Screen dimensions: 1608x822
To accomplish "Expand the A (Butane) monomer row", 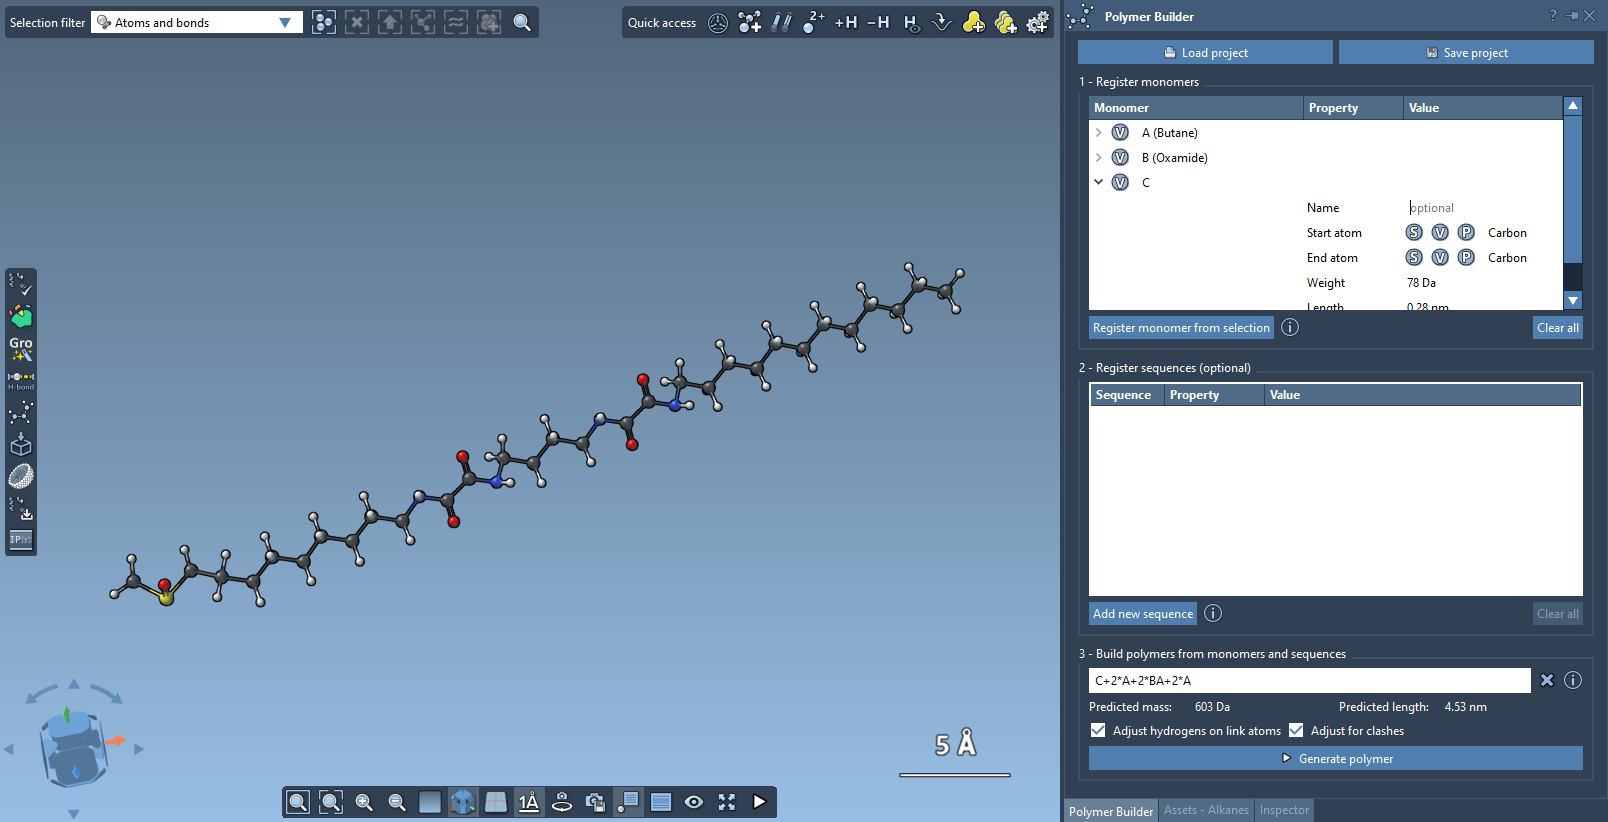I will tap(1099, 133).
